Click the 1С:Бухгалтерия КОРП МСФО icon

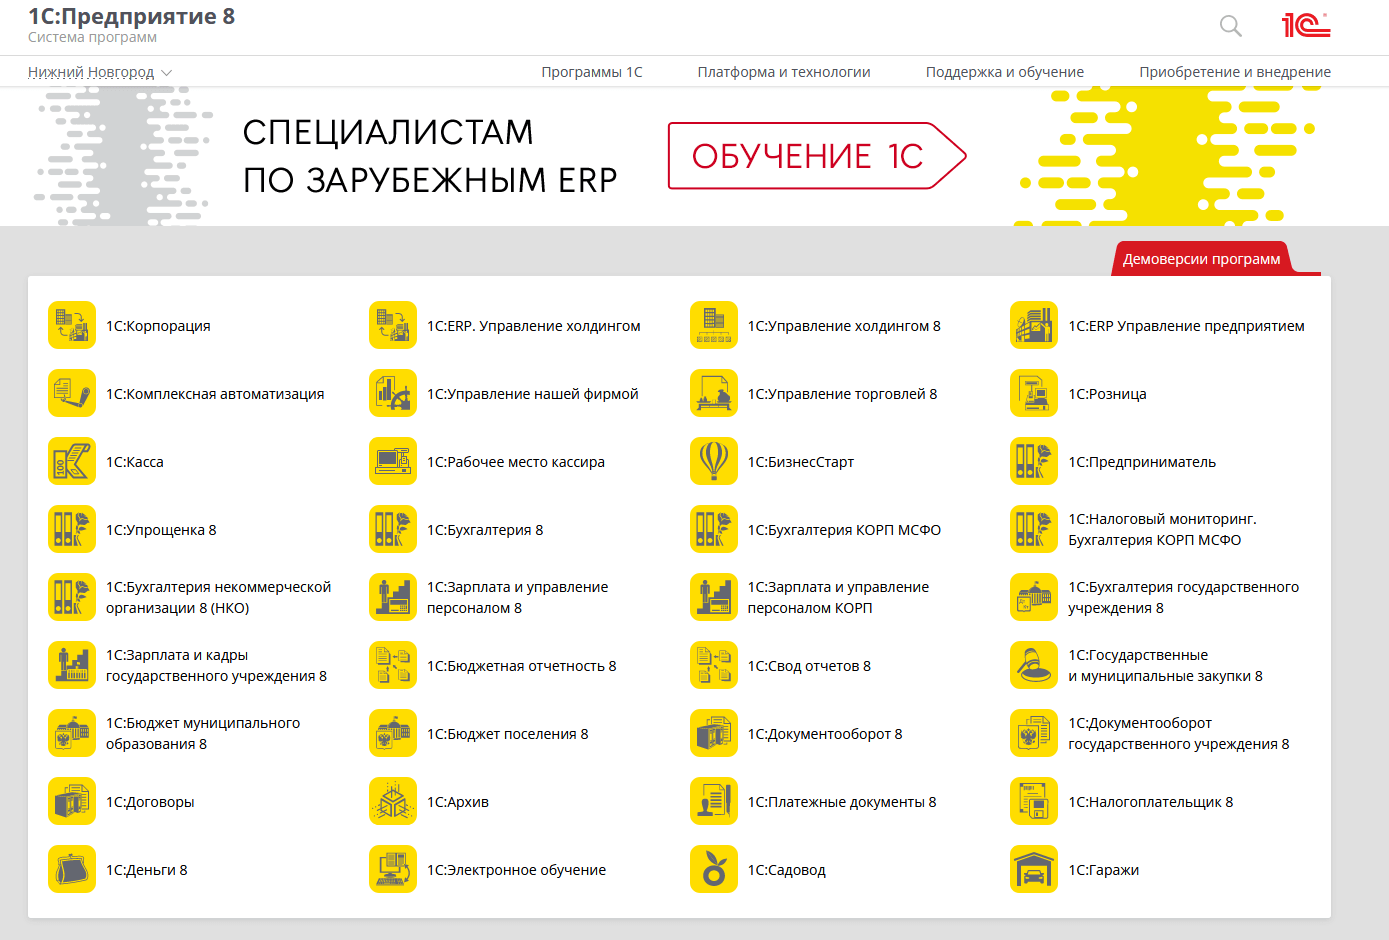714,530
